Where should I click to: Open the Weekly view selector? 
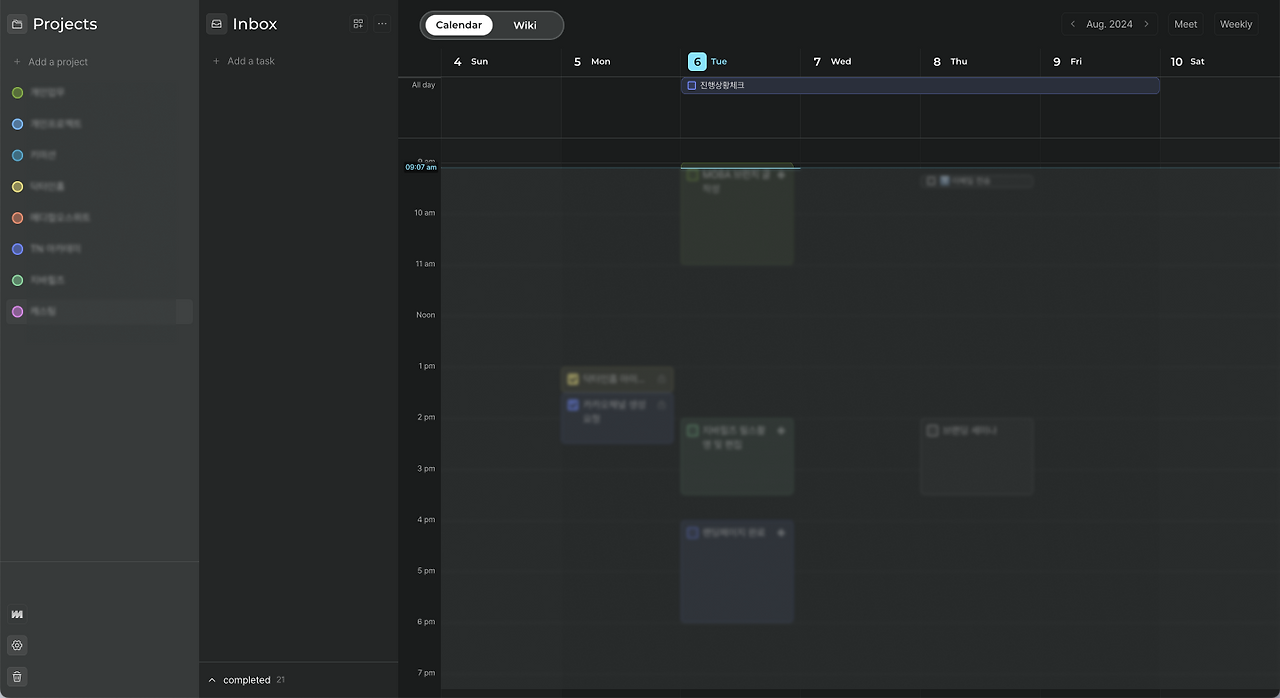pos(1236,24)
